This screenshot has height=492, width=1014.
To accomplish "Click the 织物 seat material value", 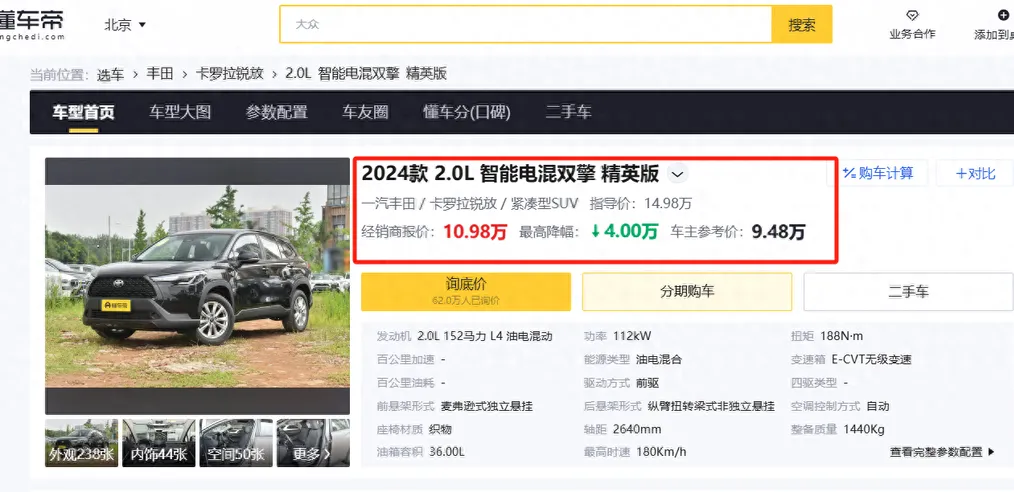I will pyautogui.click(x=440, y=430).
